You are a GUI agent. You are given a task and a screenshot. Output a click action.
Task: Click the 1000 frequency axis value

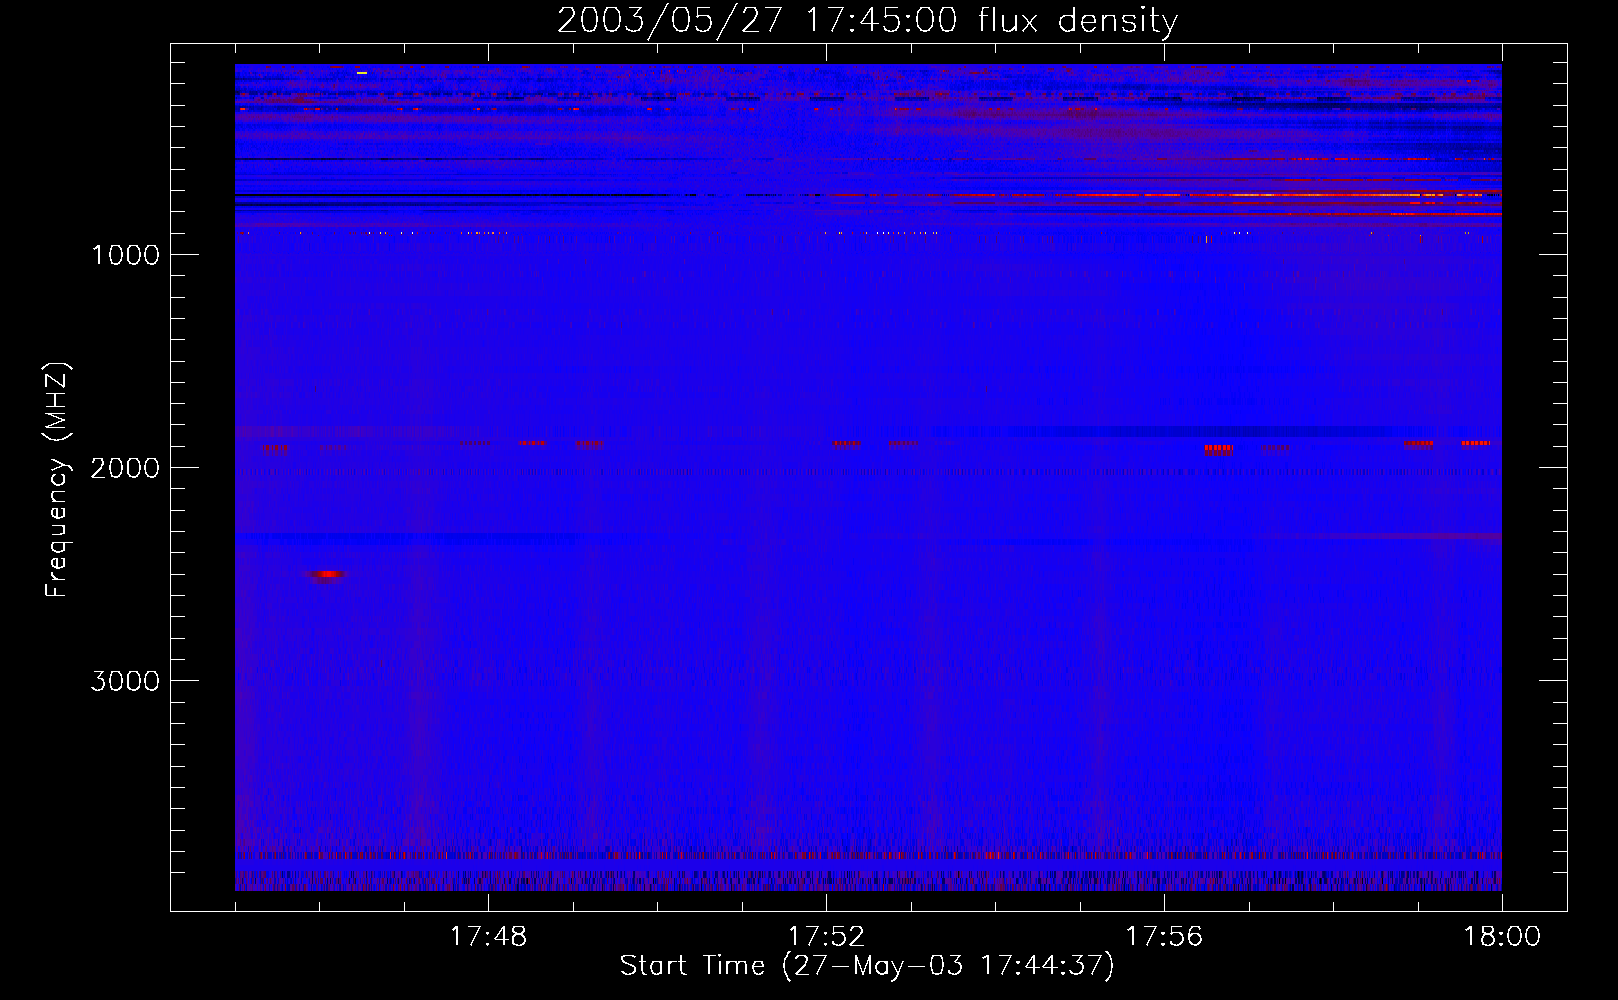(x=125, y=255)
